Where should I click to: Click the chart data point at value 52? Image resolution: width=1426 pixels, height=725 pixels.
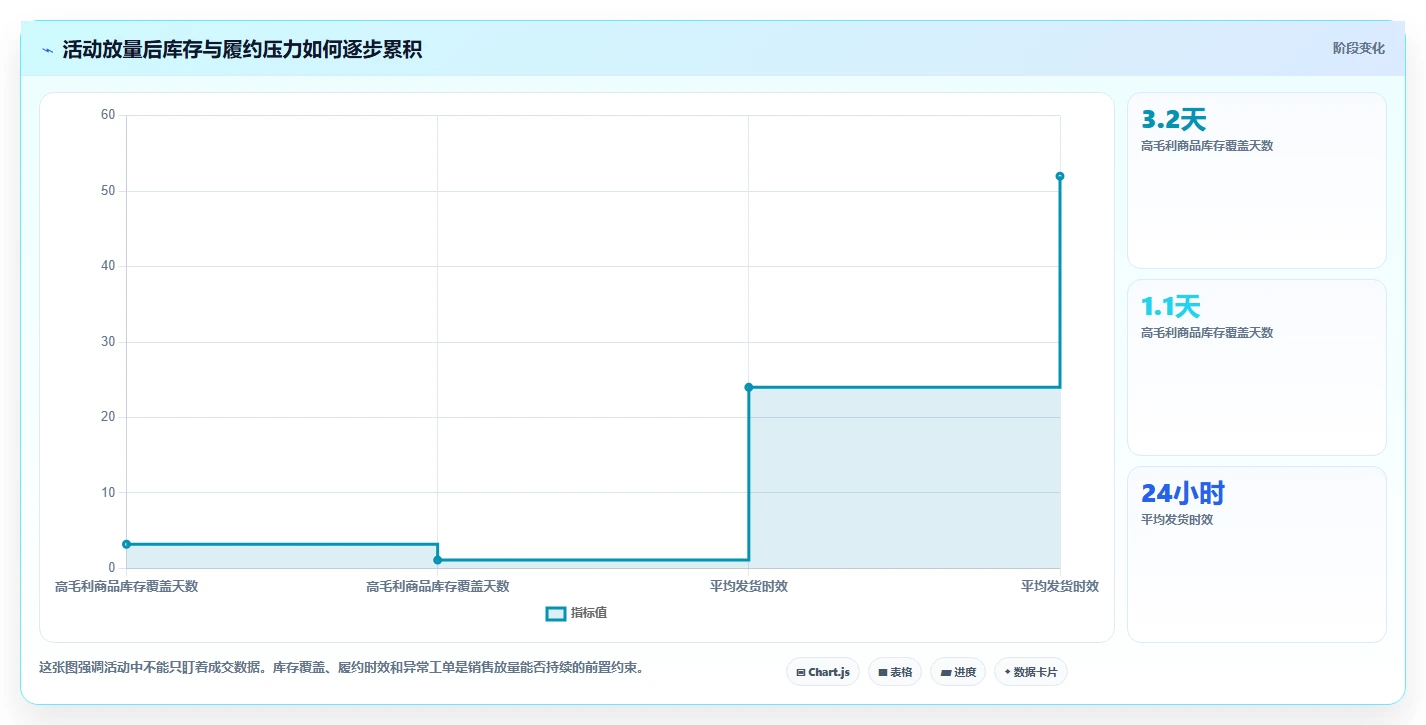(x=1060, y=176)
